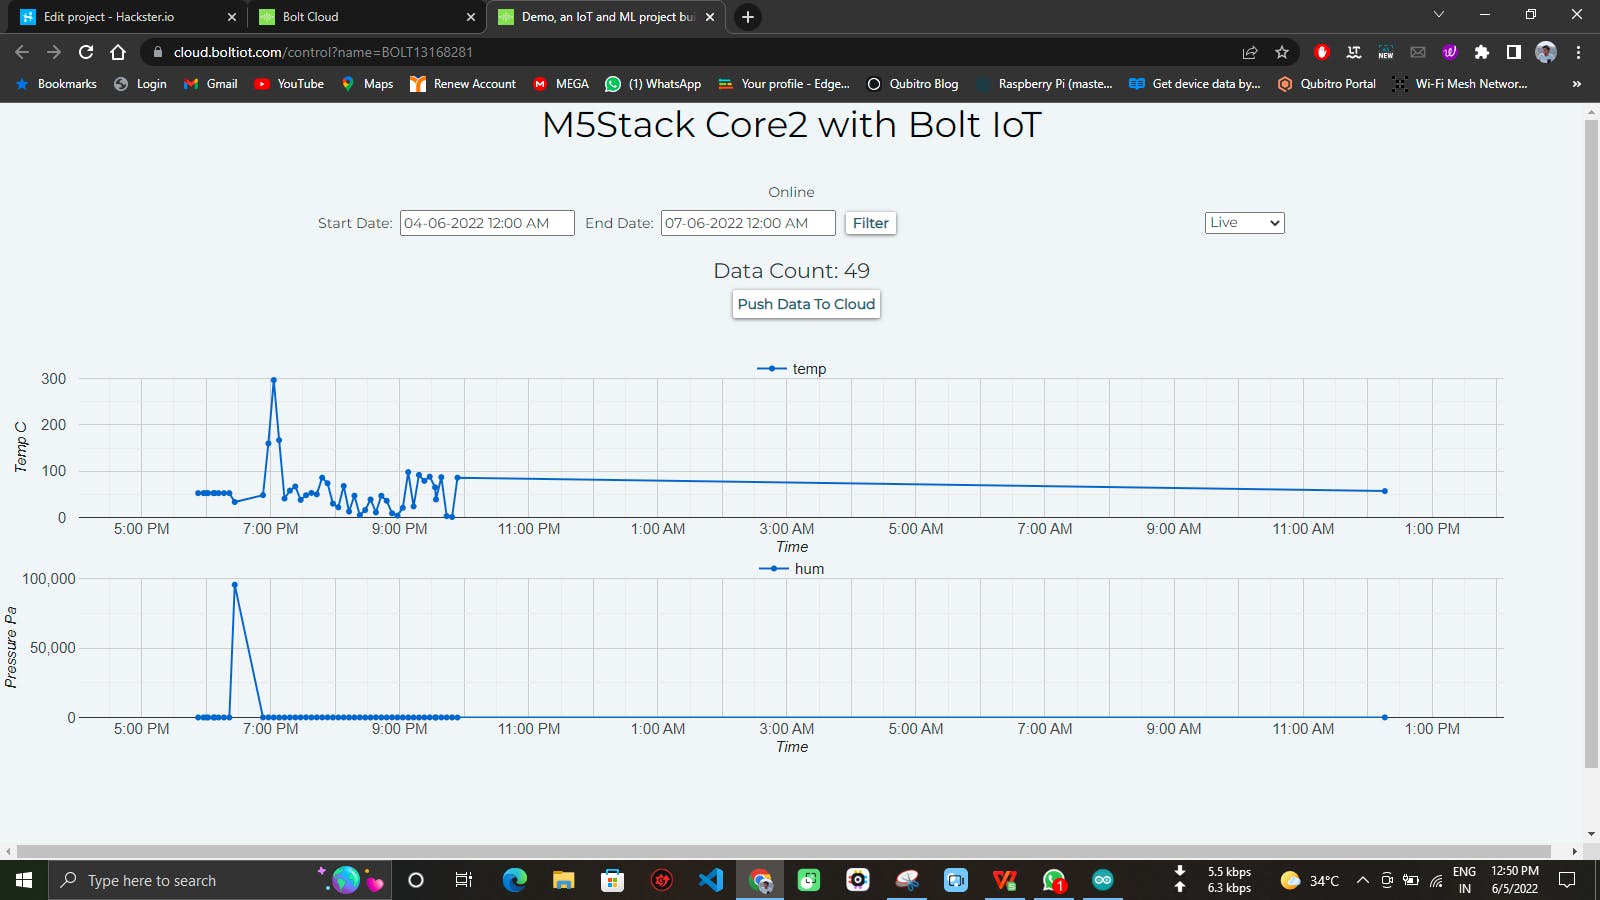Open the Raspberry Pi bookmark
The width and height of the screenshot is (1600, 900).
(x=1044, y=84)
